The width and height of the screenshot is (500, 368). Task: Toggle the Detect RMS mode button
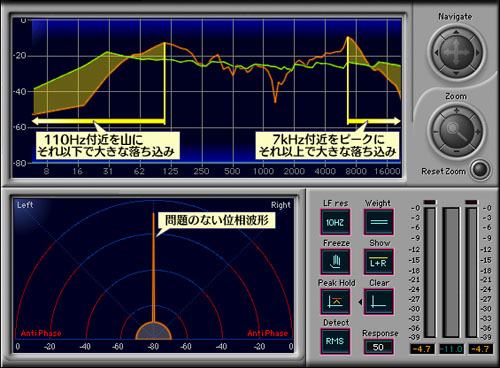335,341
